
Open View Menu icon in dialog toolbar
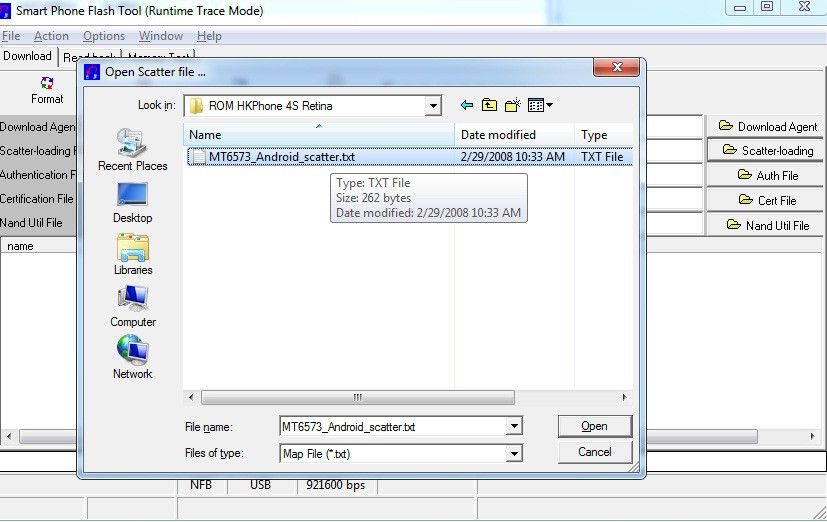(x=540, y=105)
